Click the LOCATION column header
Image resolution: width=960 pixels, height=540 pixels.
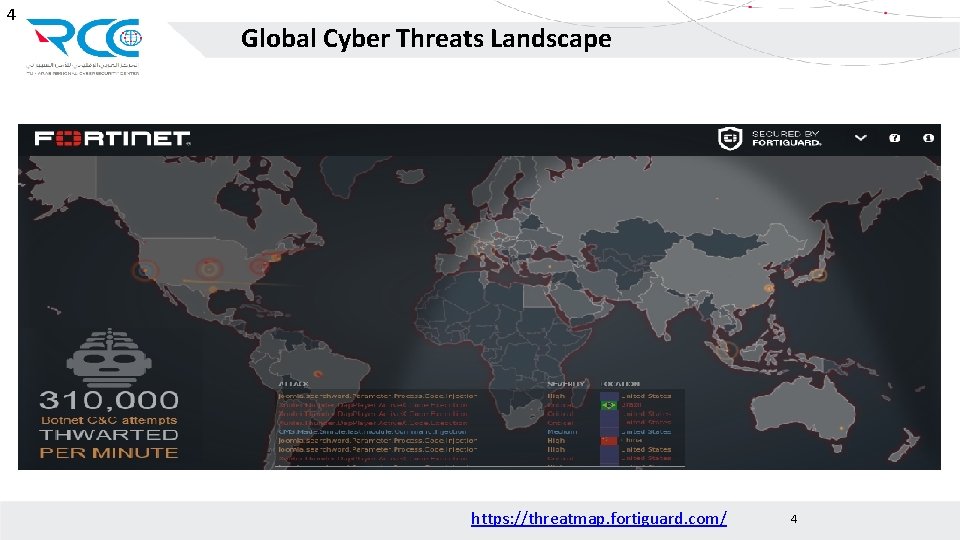[621, 384]
